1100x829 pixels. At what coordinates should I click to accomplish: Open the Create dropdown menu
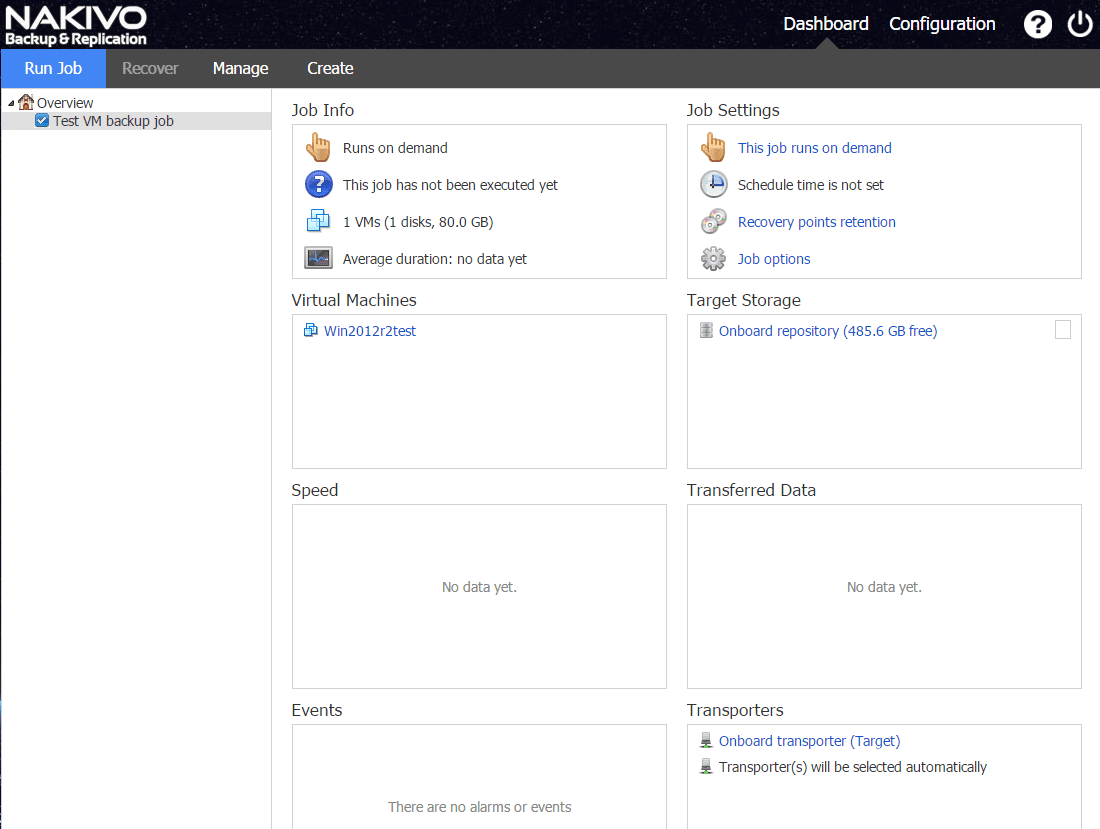330,69
